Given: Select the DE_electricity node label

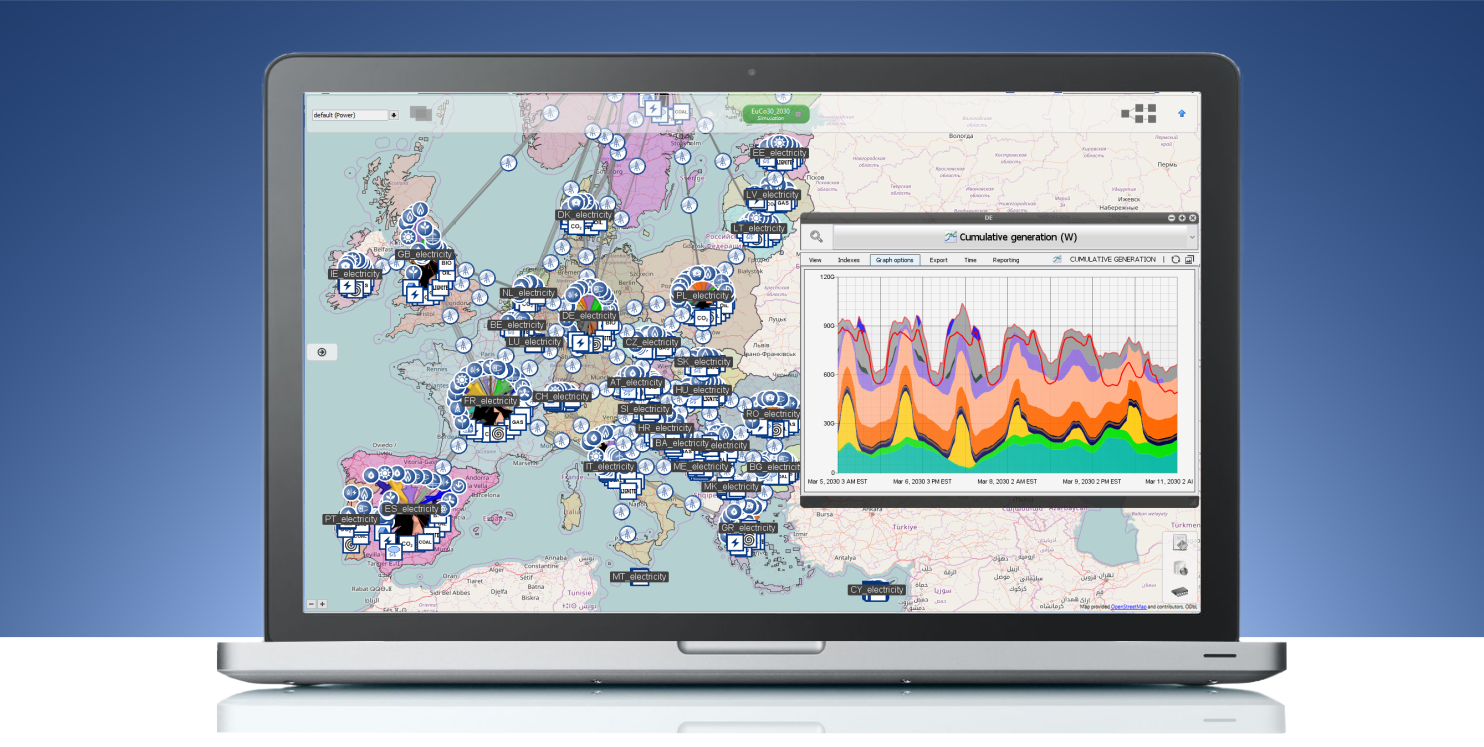Looking at the screenshot, I should point(589,316).
